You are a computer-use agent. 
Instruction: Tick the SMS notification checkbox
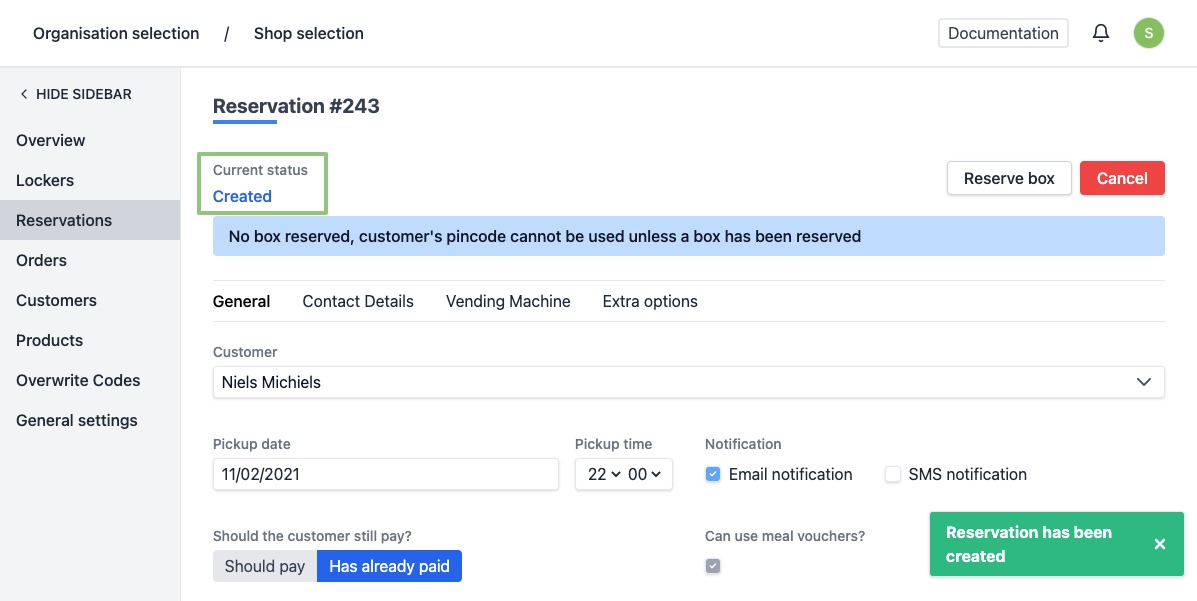pos(893,474)
